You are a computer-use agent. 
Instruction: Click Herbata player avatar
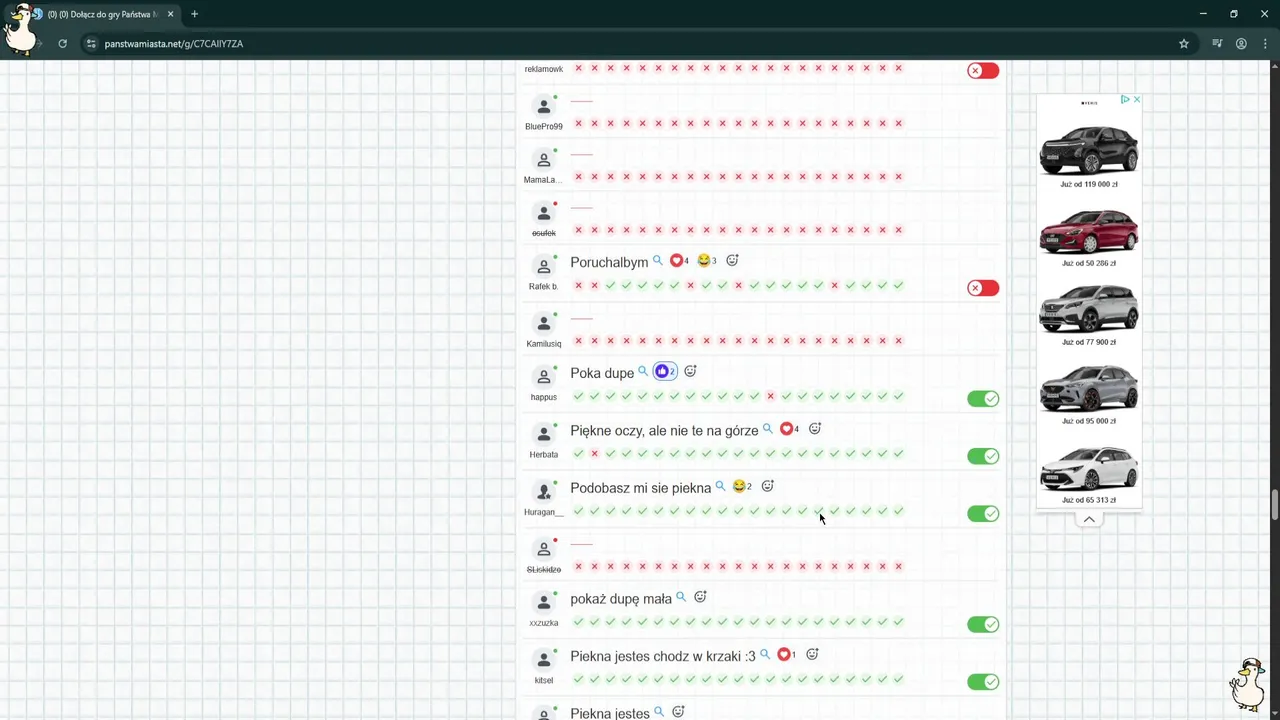click(544, 435)
